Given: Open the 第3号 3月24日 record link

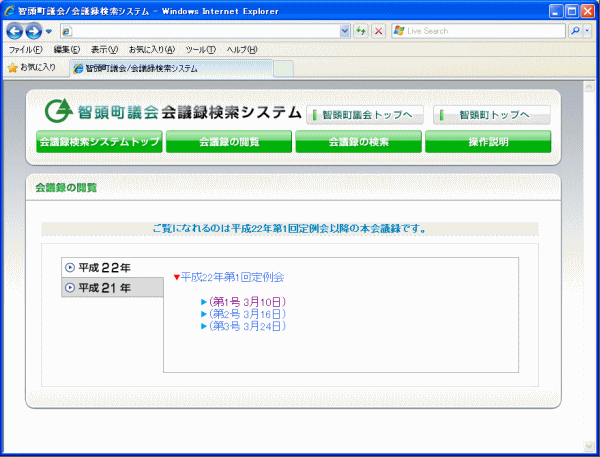Looking at the screenshot, I should [x=247, y=326].
